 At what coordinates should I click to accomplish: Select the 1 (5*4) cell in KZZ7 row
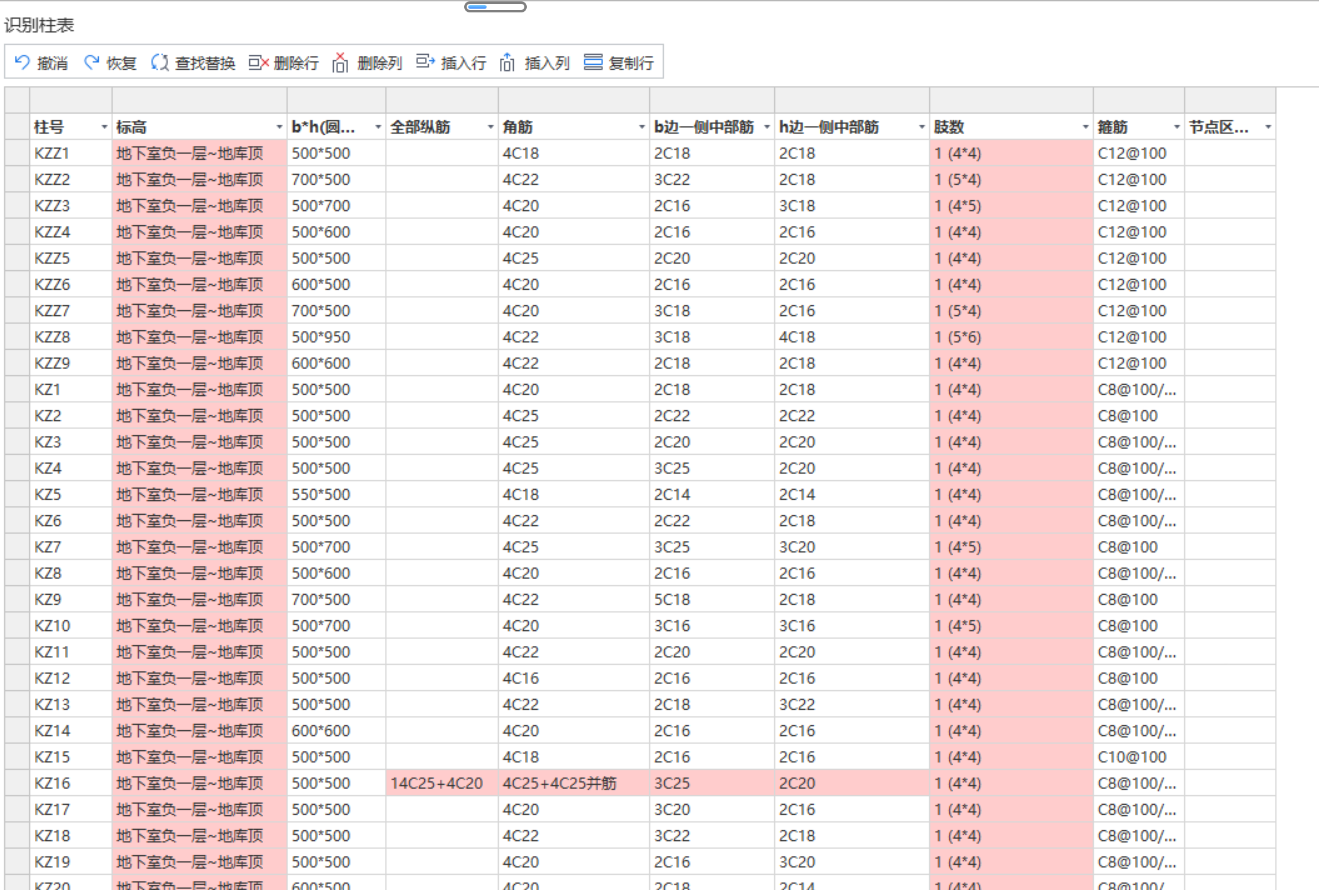[1011, 311]
